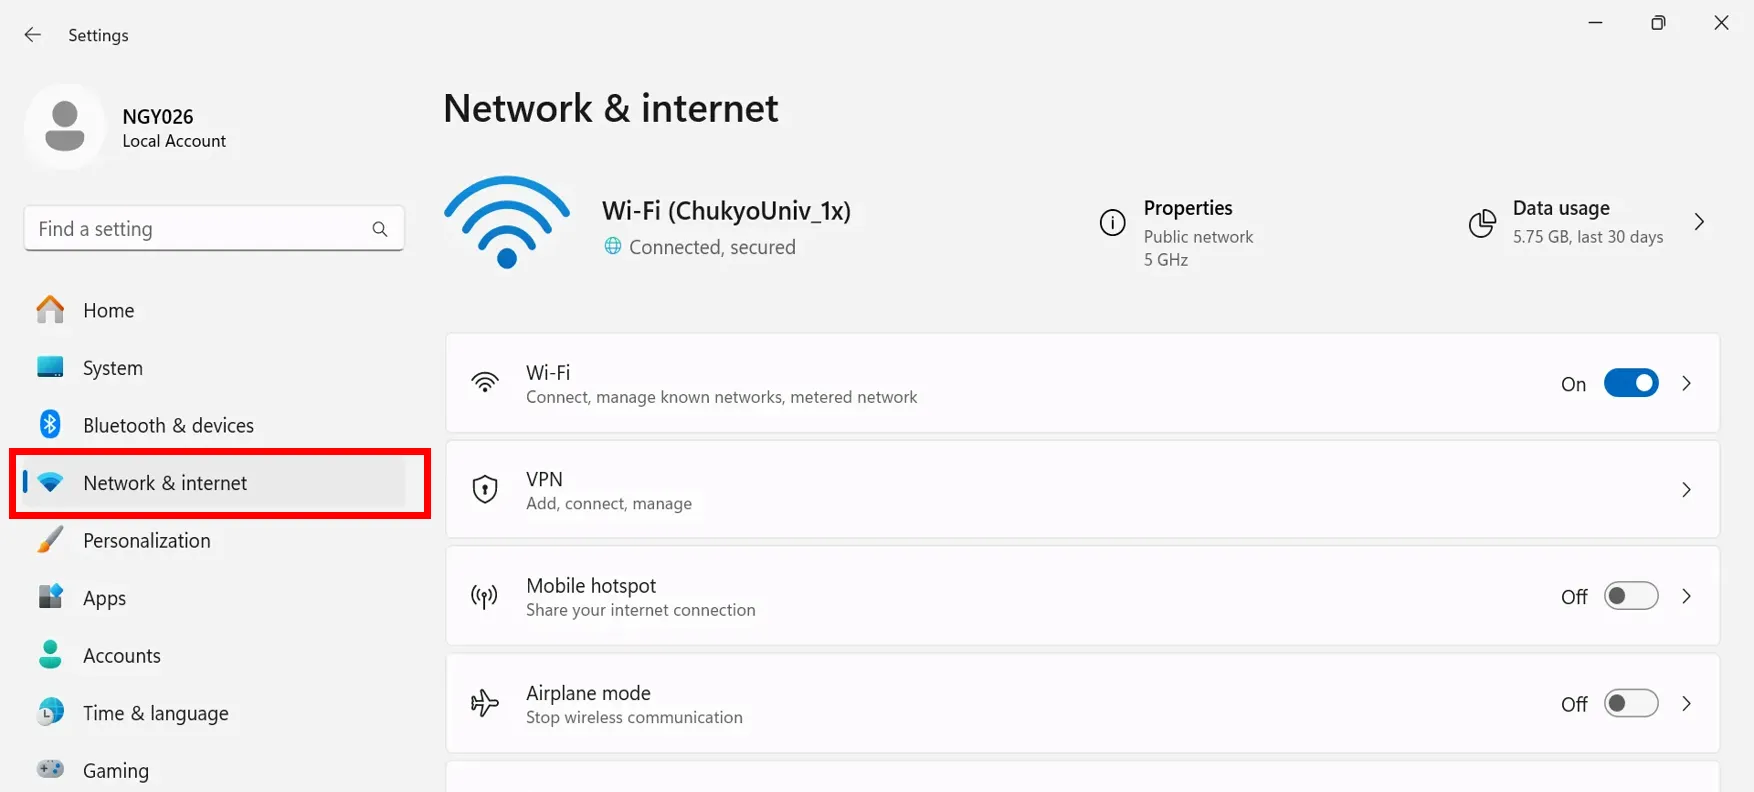1754x792 pixels.
Task: Open Time & language settings
Action: (x=155, y=714)
